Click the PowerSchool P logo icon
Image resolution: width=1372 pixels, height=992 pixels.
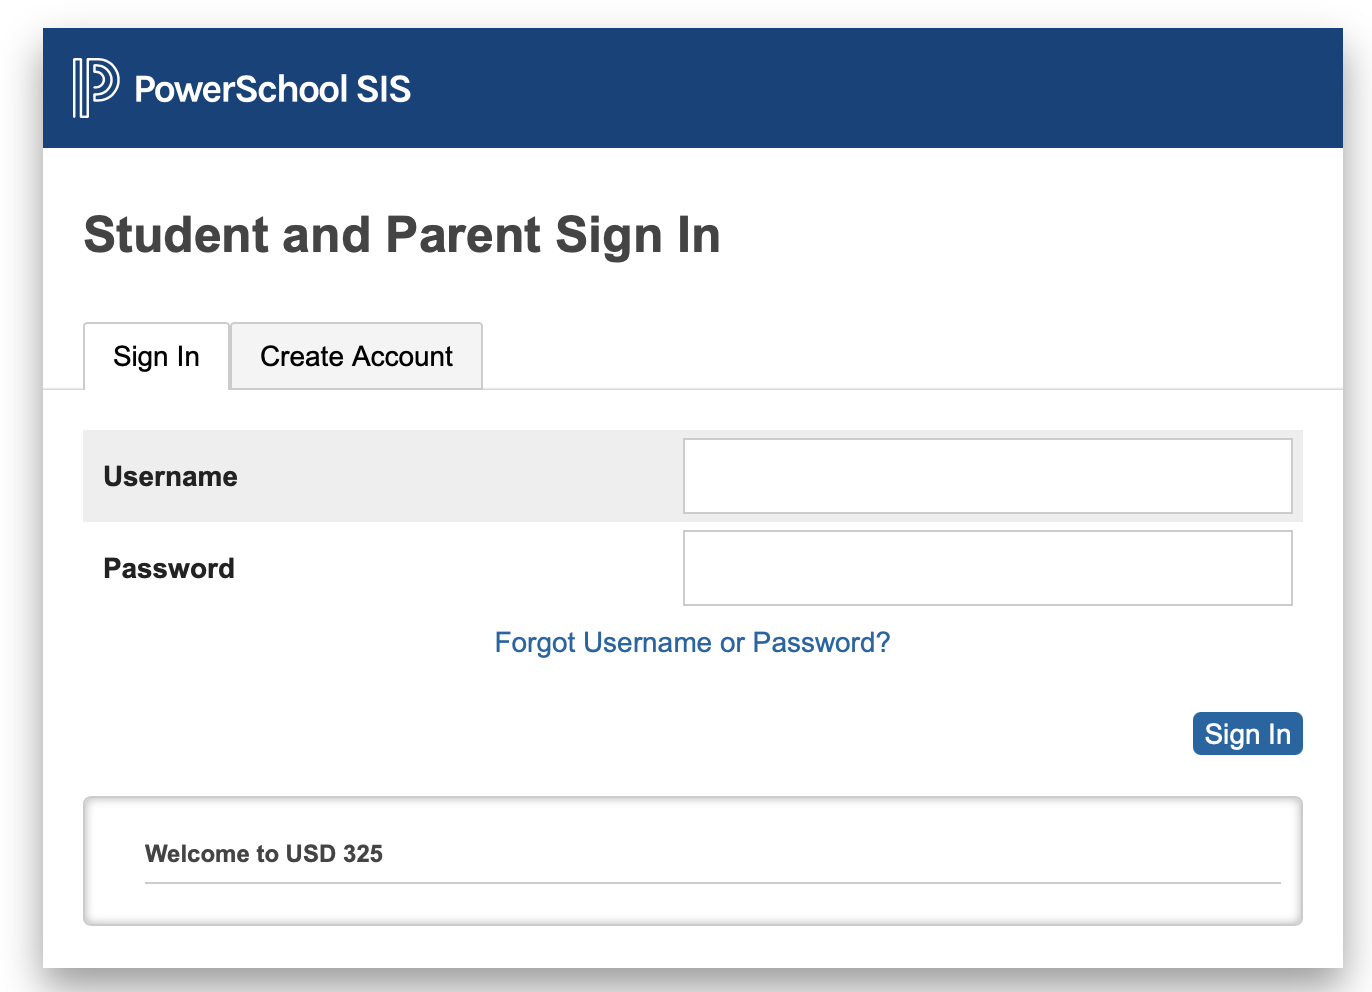[96, 88]
